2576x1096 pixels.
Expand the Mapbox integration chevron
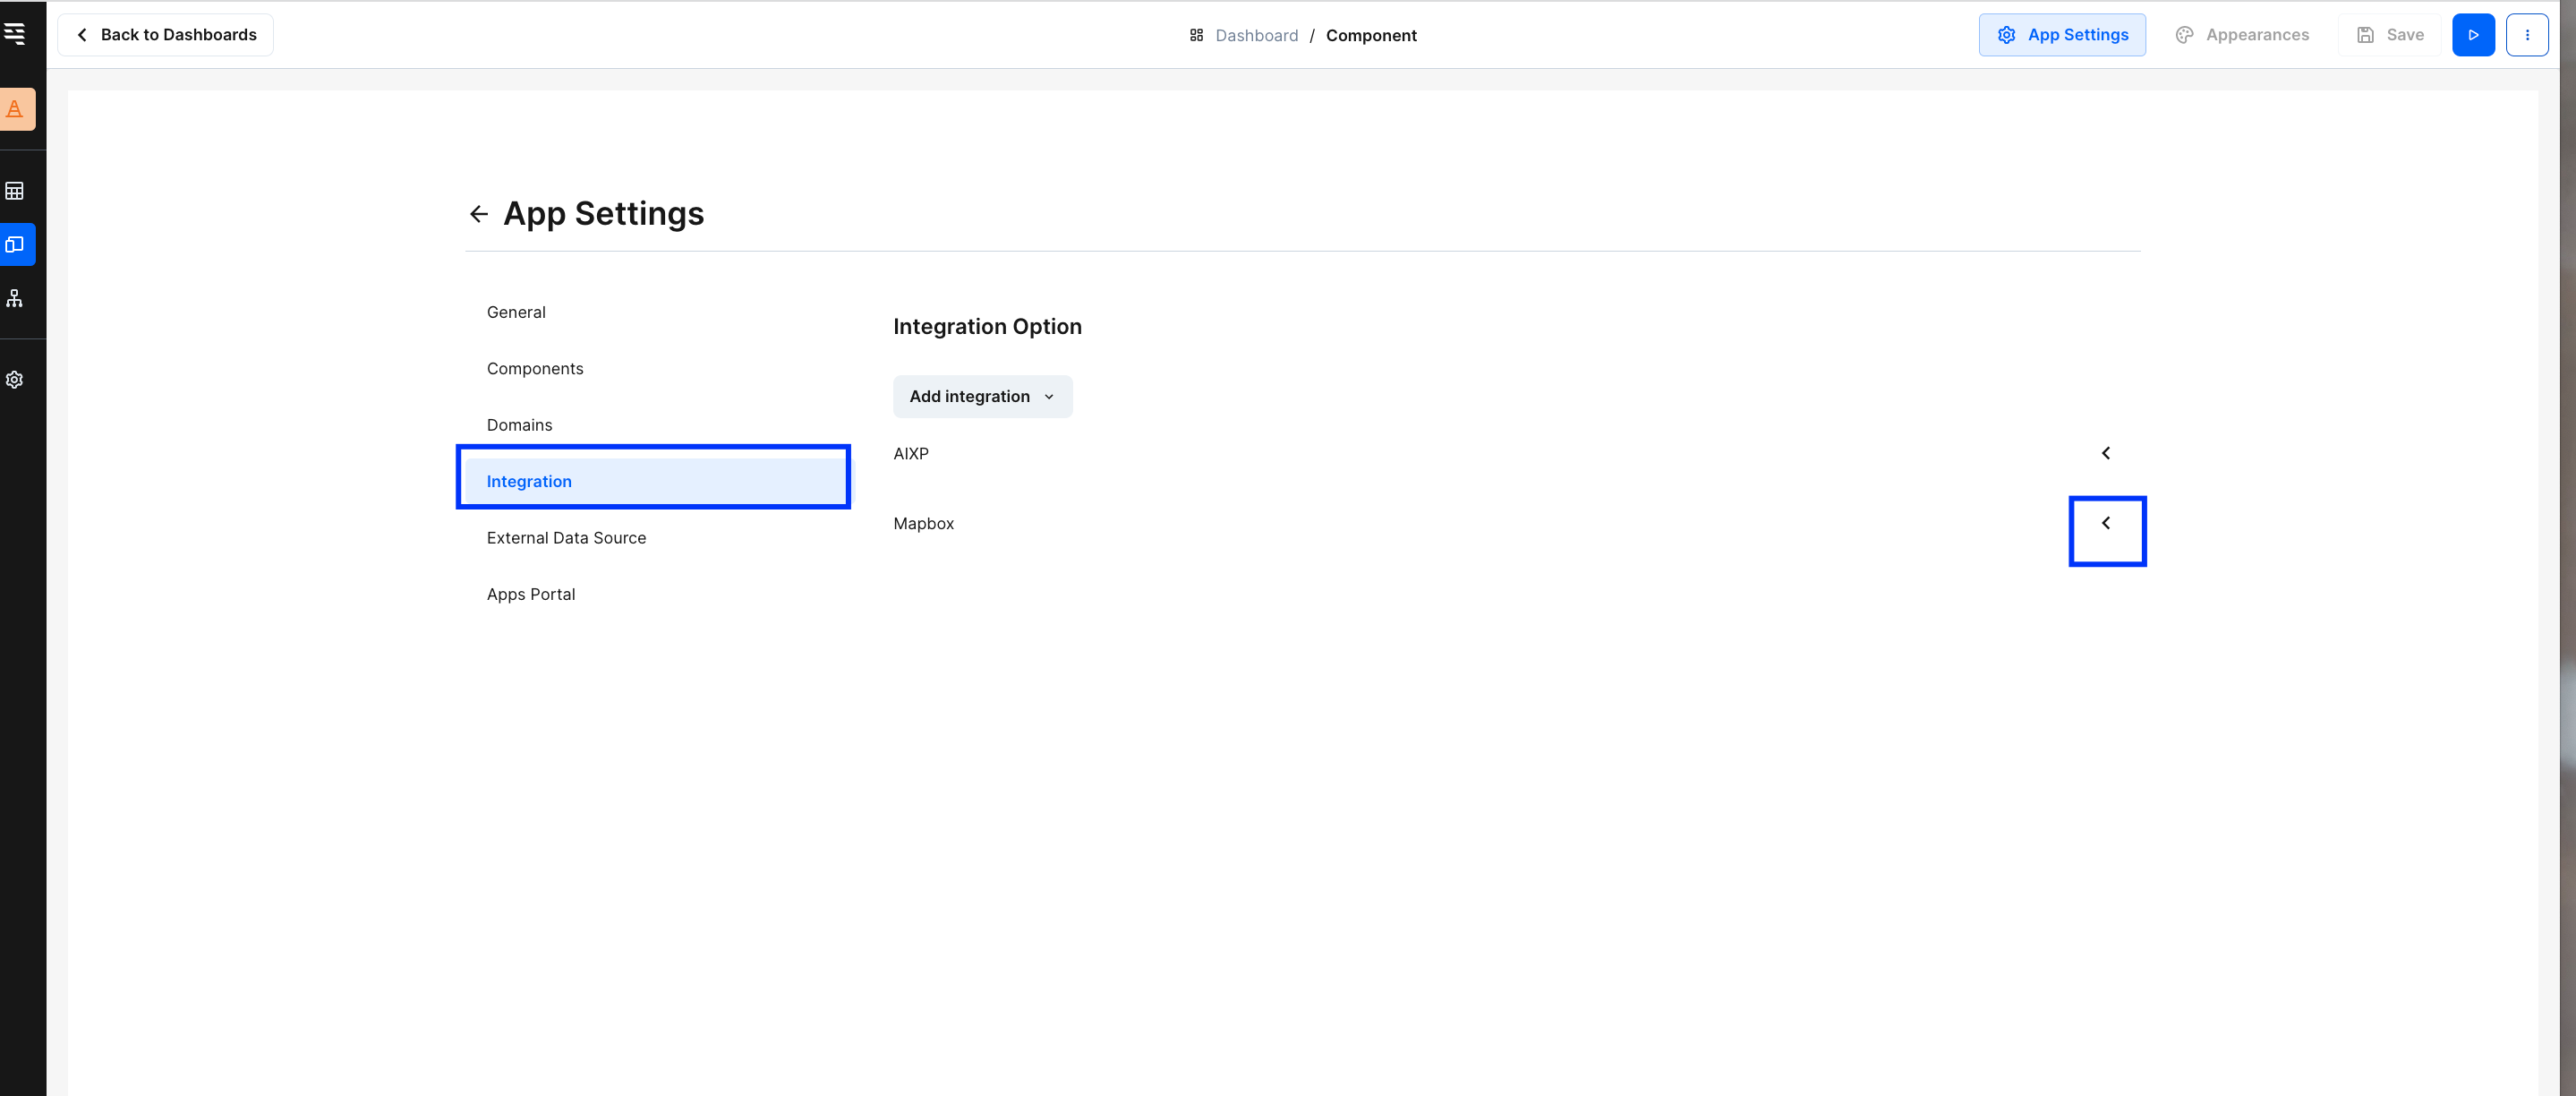2105,523
